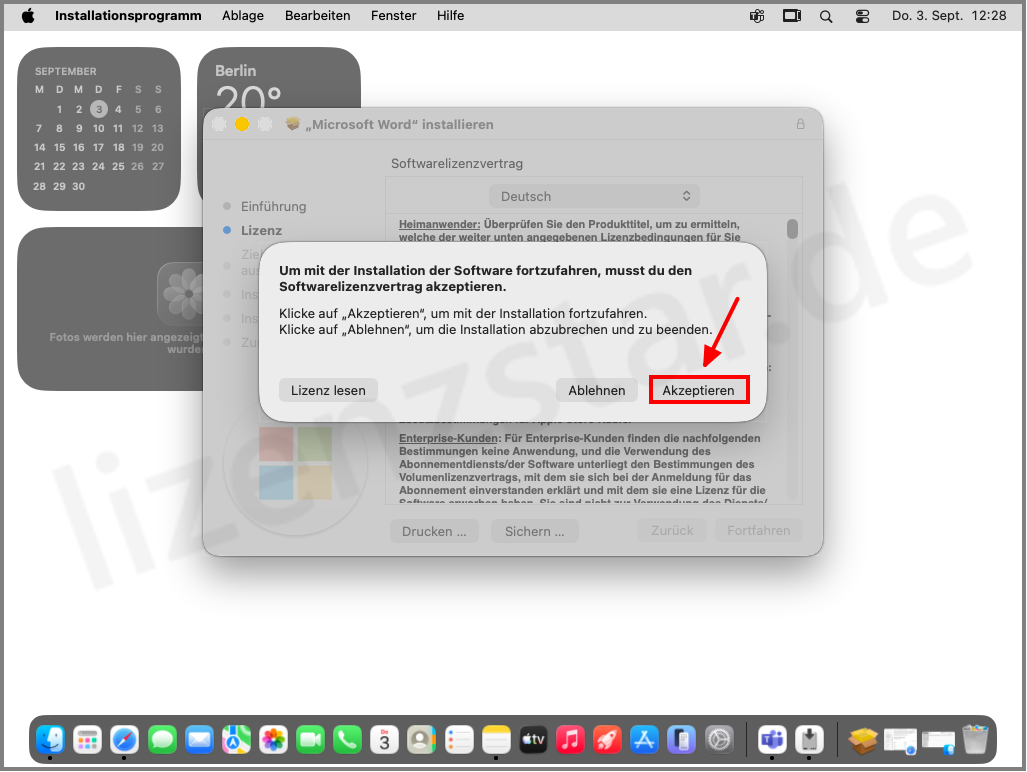Minimize the installer with the yellow button
This screenshot has width=1027, height=772.
pos(242,124)
